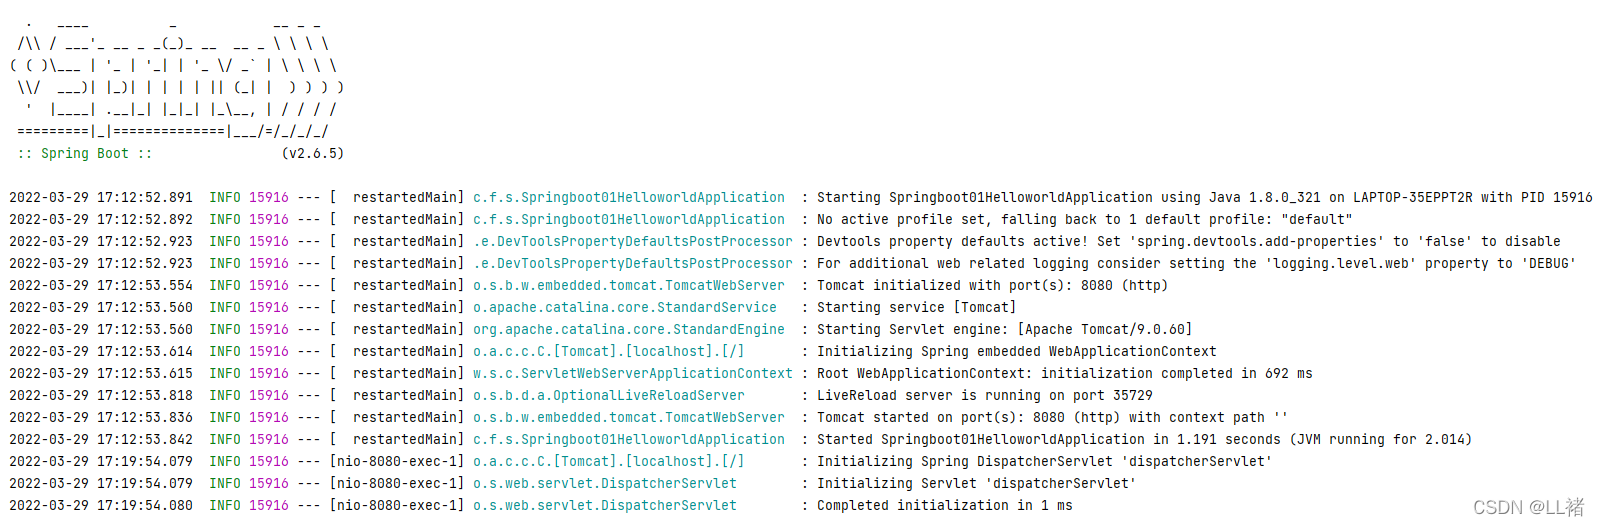Click the 'No active profile set' log message
Screen dimensions: 1600x526
point(1085,220)
